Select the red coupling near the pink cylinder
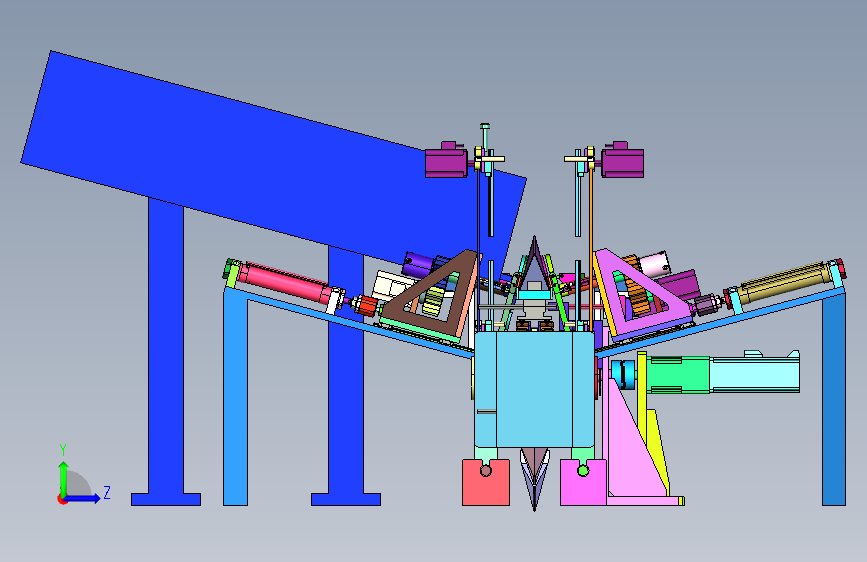This screenshot has height=562, width=867. 366,306
